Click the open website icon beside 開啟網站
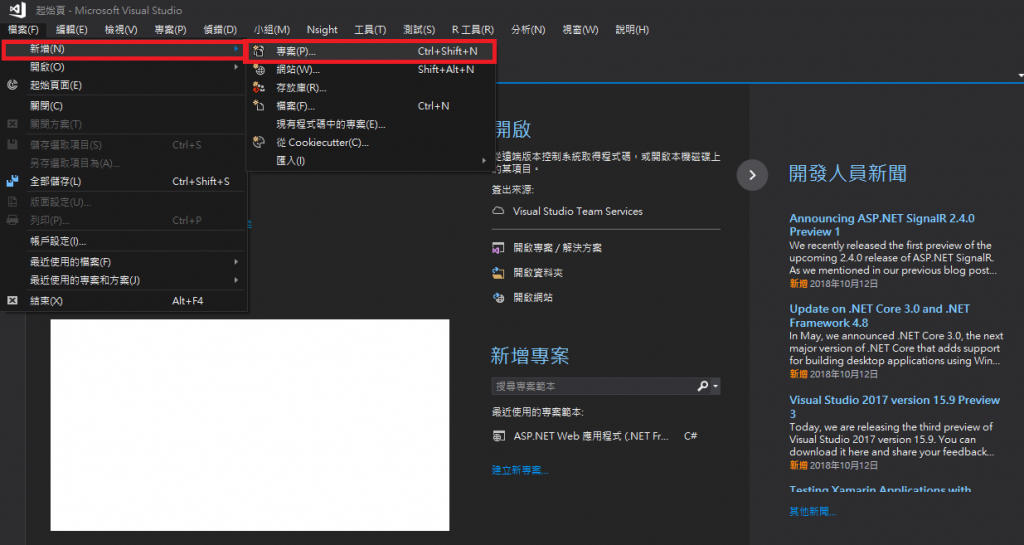The width and height of the screenshot is (1024, 545). [498, 298]
